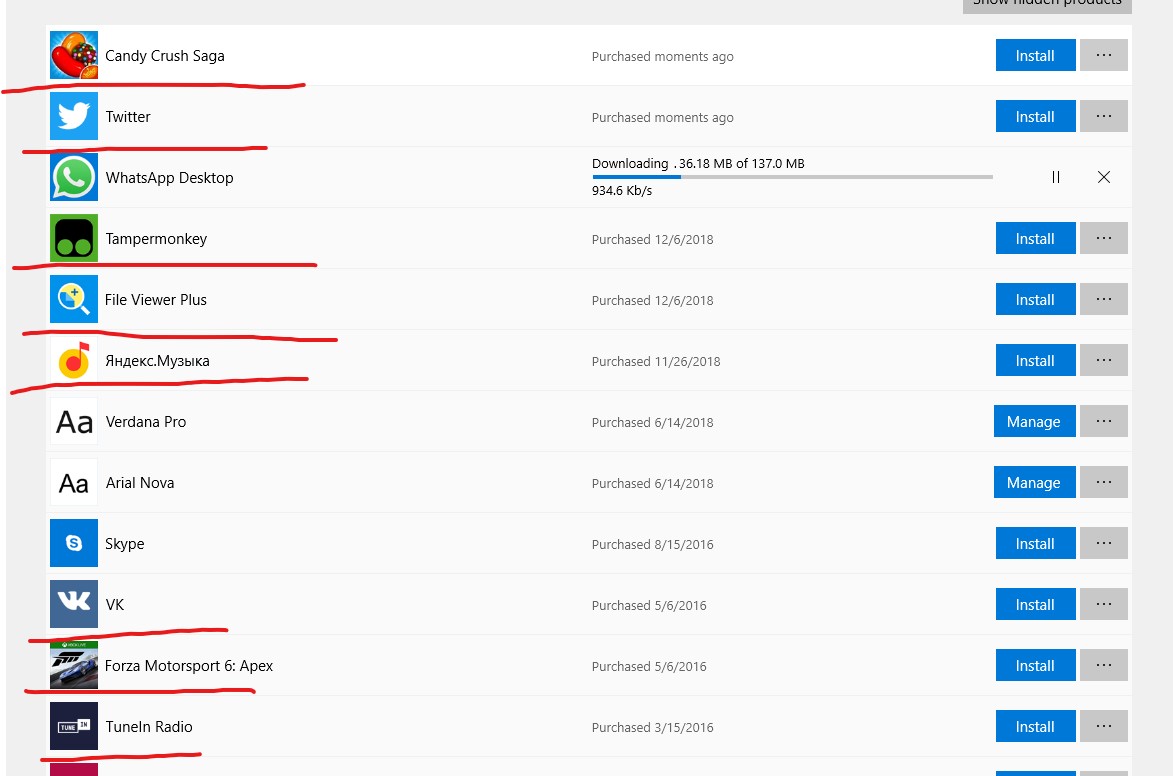Viewport: 1173px width, 776px height.
Task: Click the TuneIn Radio title text
Action: pyautogui.click(x=149, y=727)
